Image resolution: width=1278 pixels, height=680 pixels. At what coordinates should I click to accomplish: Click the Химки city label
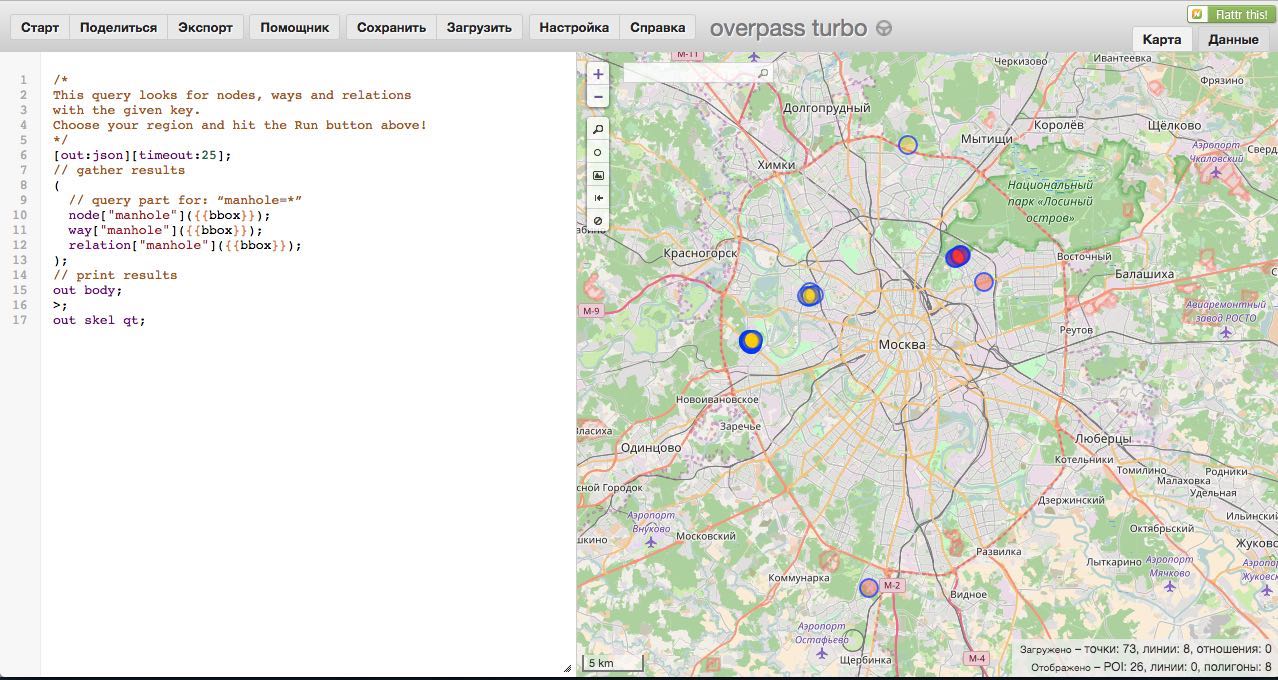tap(776, 165)
